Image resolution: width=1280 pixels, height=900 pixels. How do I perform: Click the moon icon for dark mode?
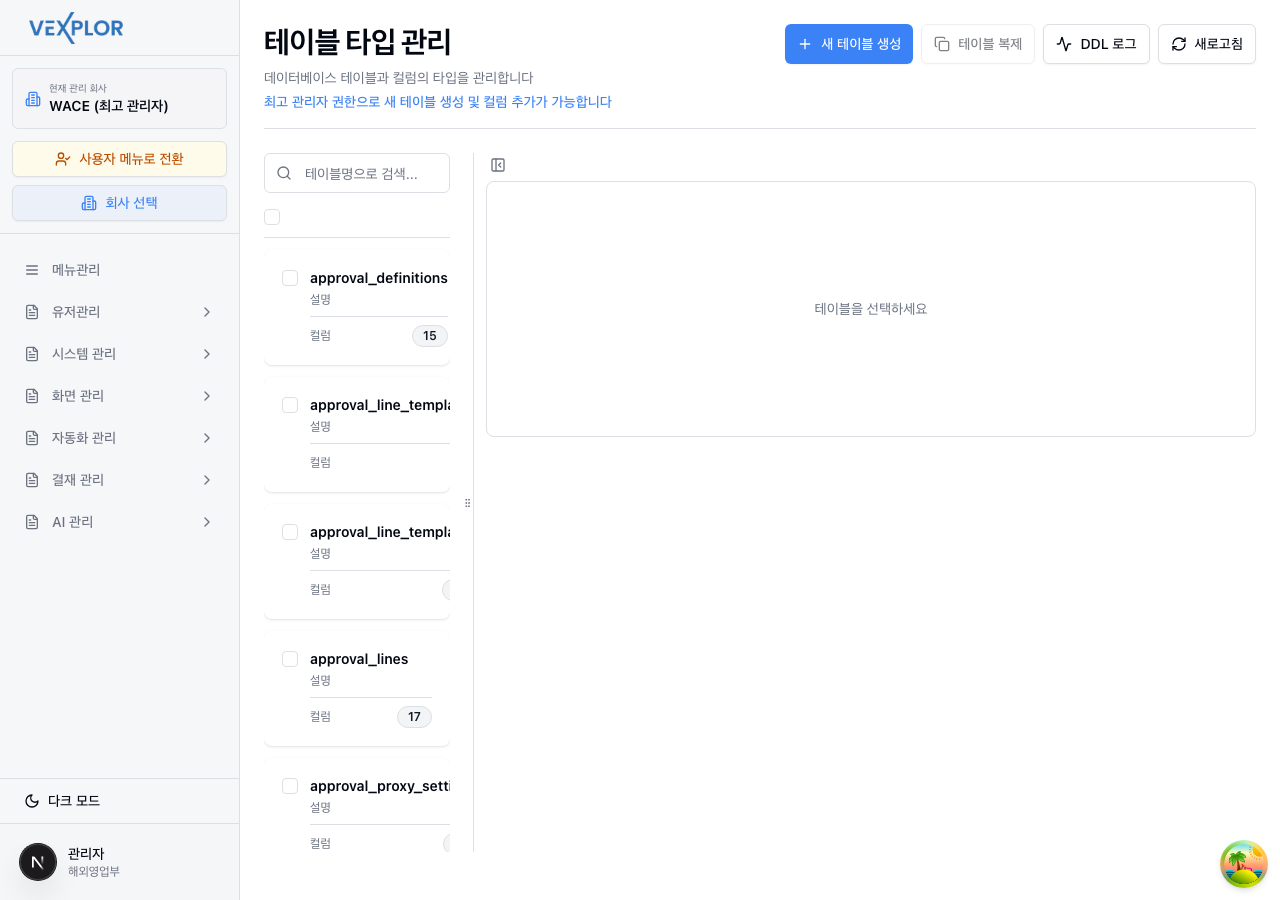[x=32, y=801]
